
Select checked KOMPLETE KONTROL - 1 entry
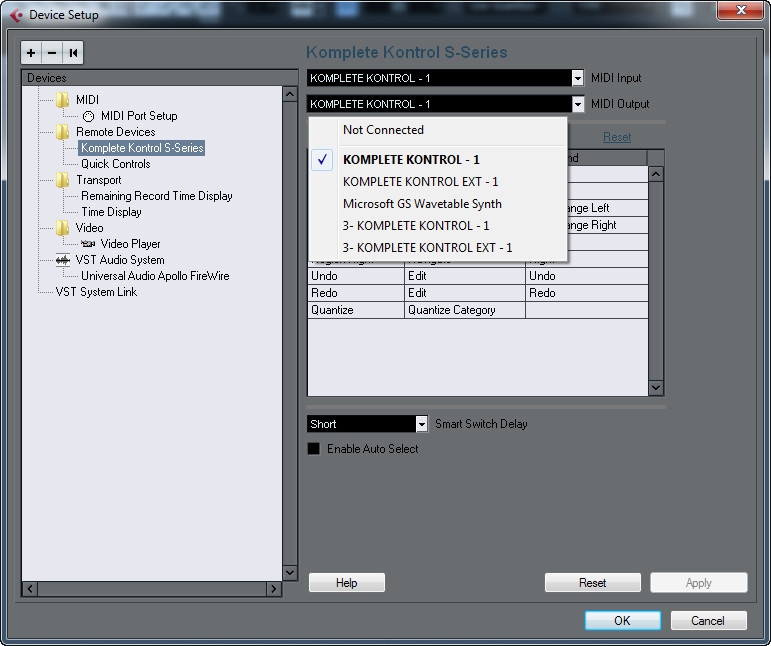pyautogui.click(x=411, y=160)
